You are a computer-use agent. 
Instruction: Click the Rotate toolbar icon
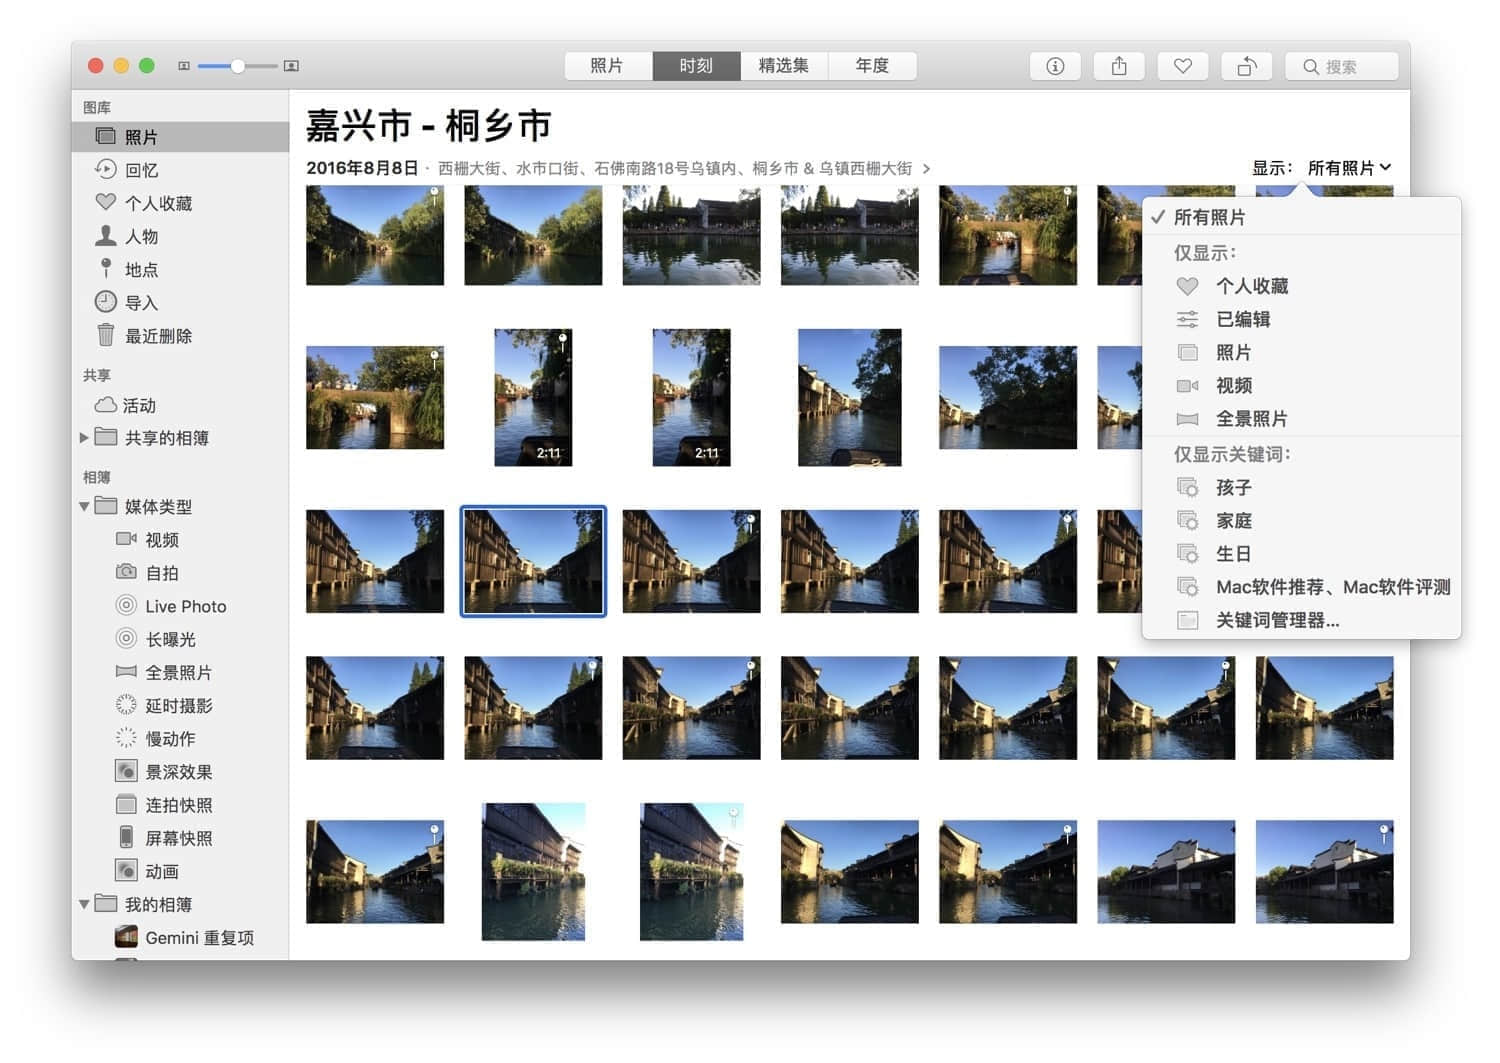click(x=1247, y=66)
